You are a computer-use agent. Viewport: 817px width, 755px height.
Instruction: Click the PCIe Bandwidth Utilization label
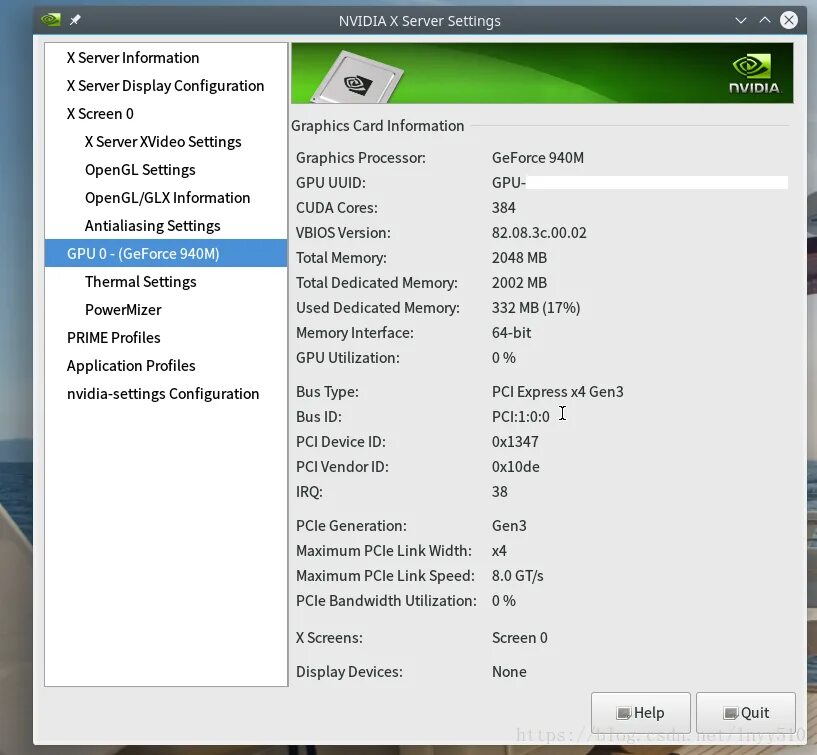click(386, 600)
